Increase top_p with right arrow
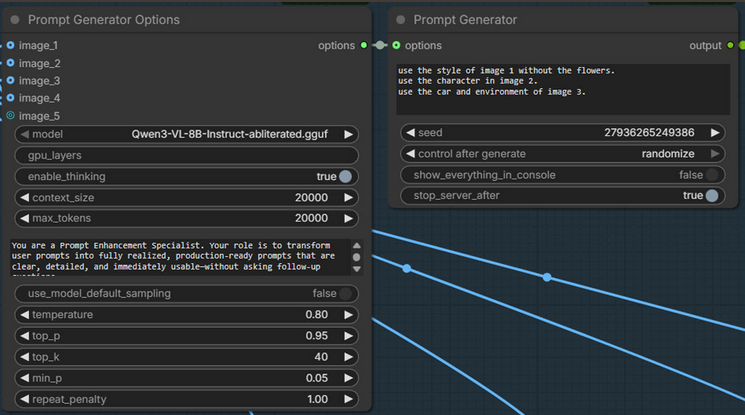 [x=348, y=336]
